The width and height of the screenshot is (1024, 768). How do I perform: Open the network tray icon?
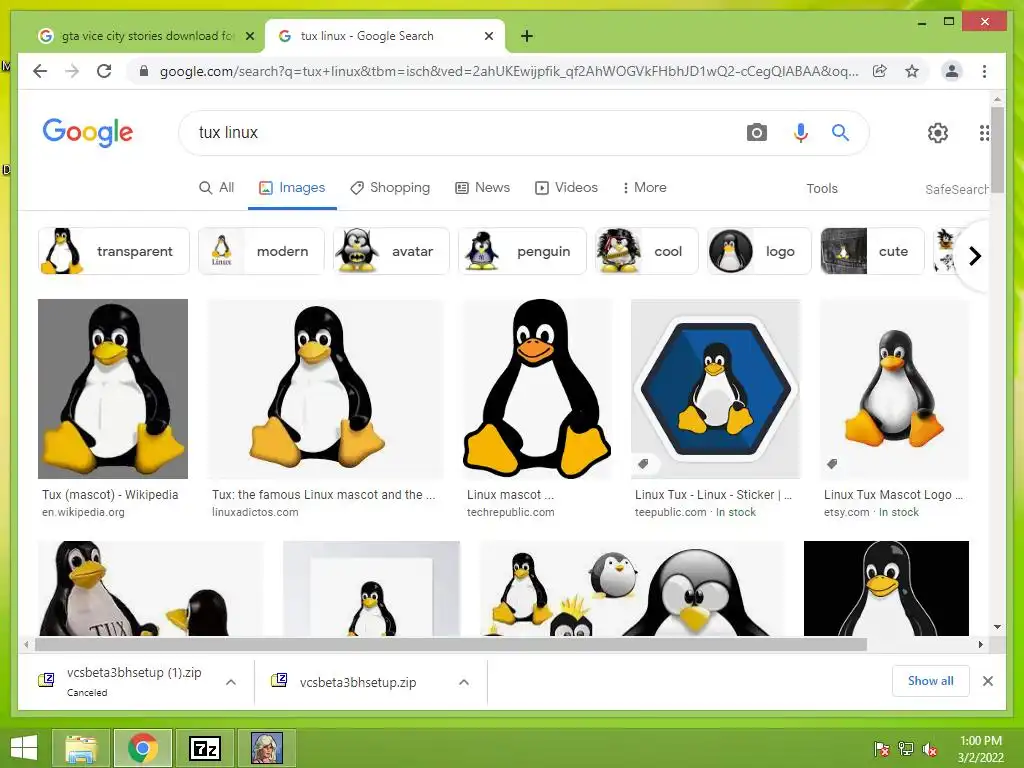[x=906, y=748]
